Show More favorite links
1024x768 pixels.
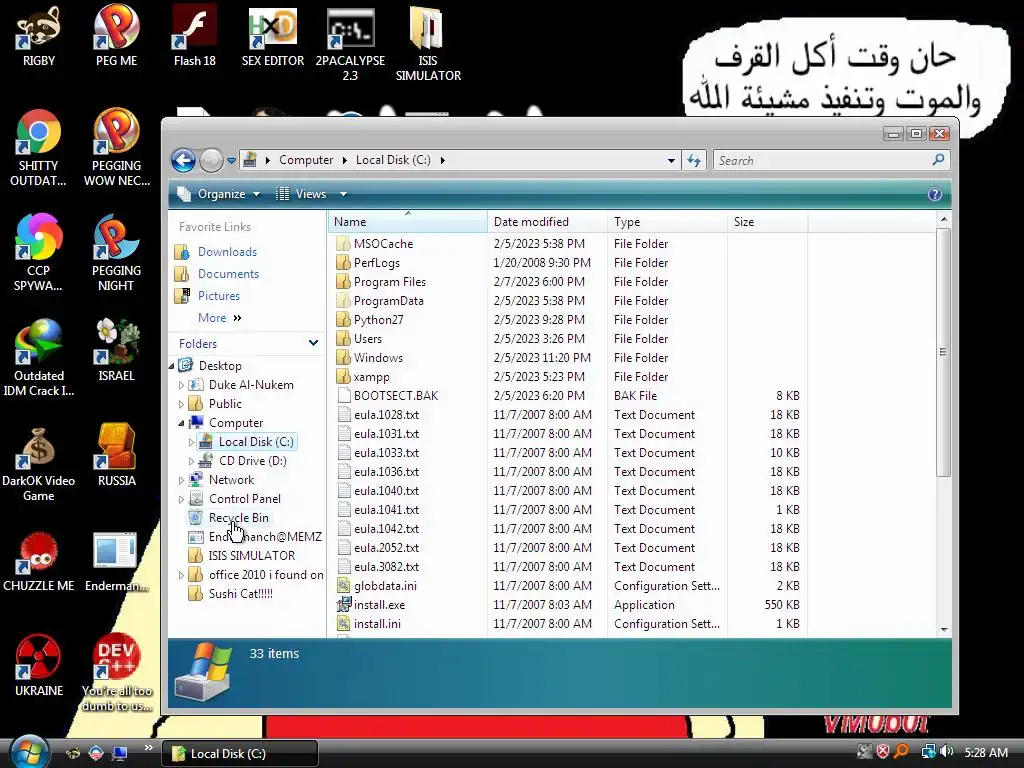[x=219, y=318]
